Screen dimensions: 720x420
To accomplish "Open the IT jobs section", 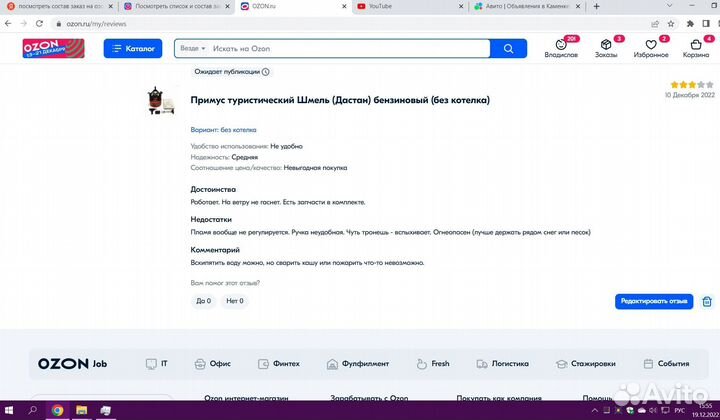I will [x=157, y=364].
